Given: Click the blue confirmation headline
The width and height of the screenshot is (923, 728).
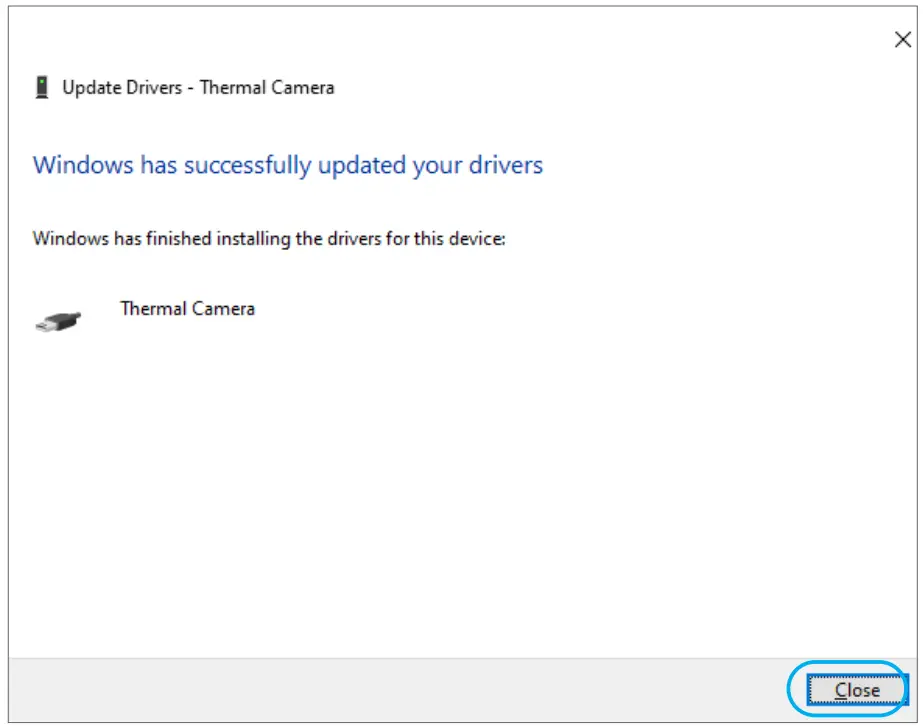Looking at the screenshot, I should click(287, 165).
